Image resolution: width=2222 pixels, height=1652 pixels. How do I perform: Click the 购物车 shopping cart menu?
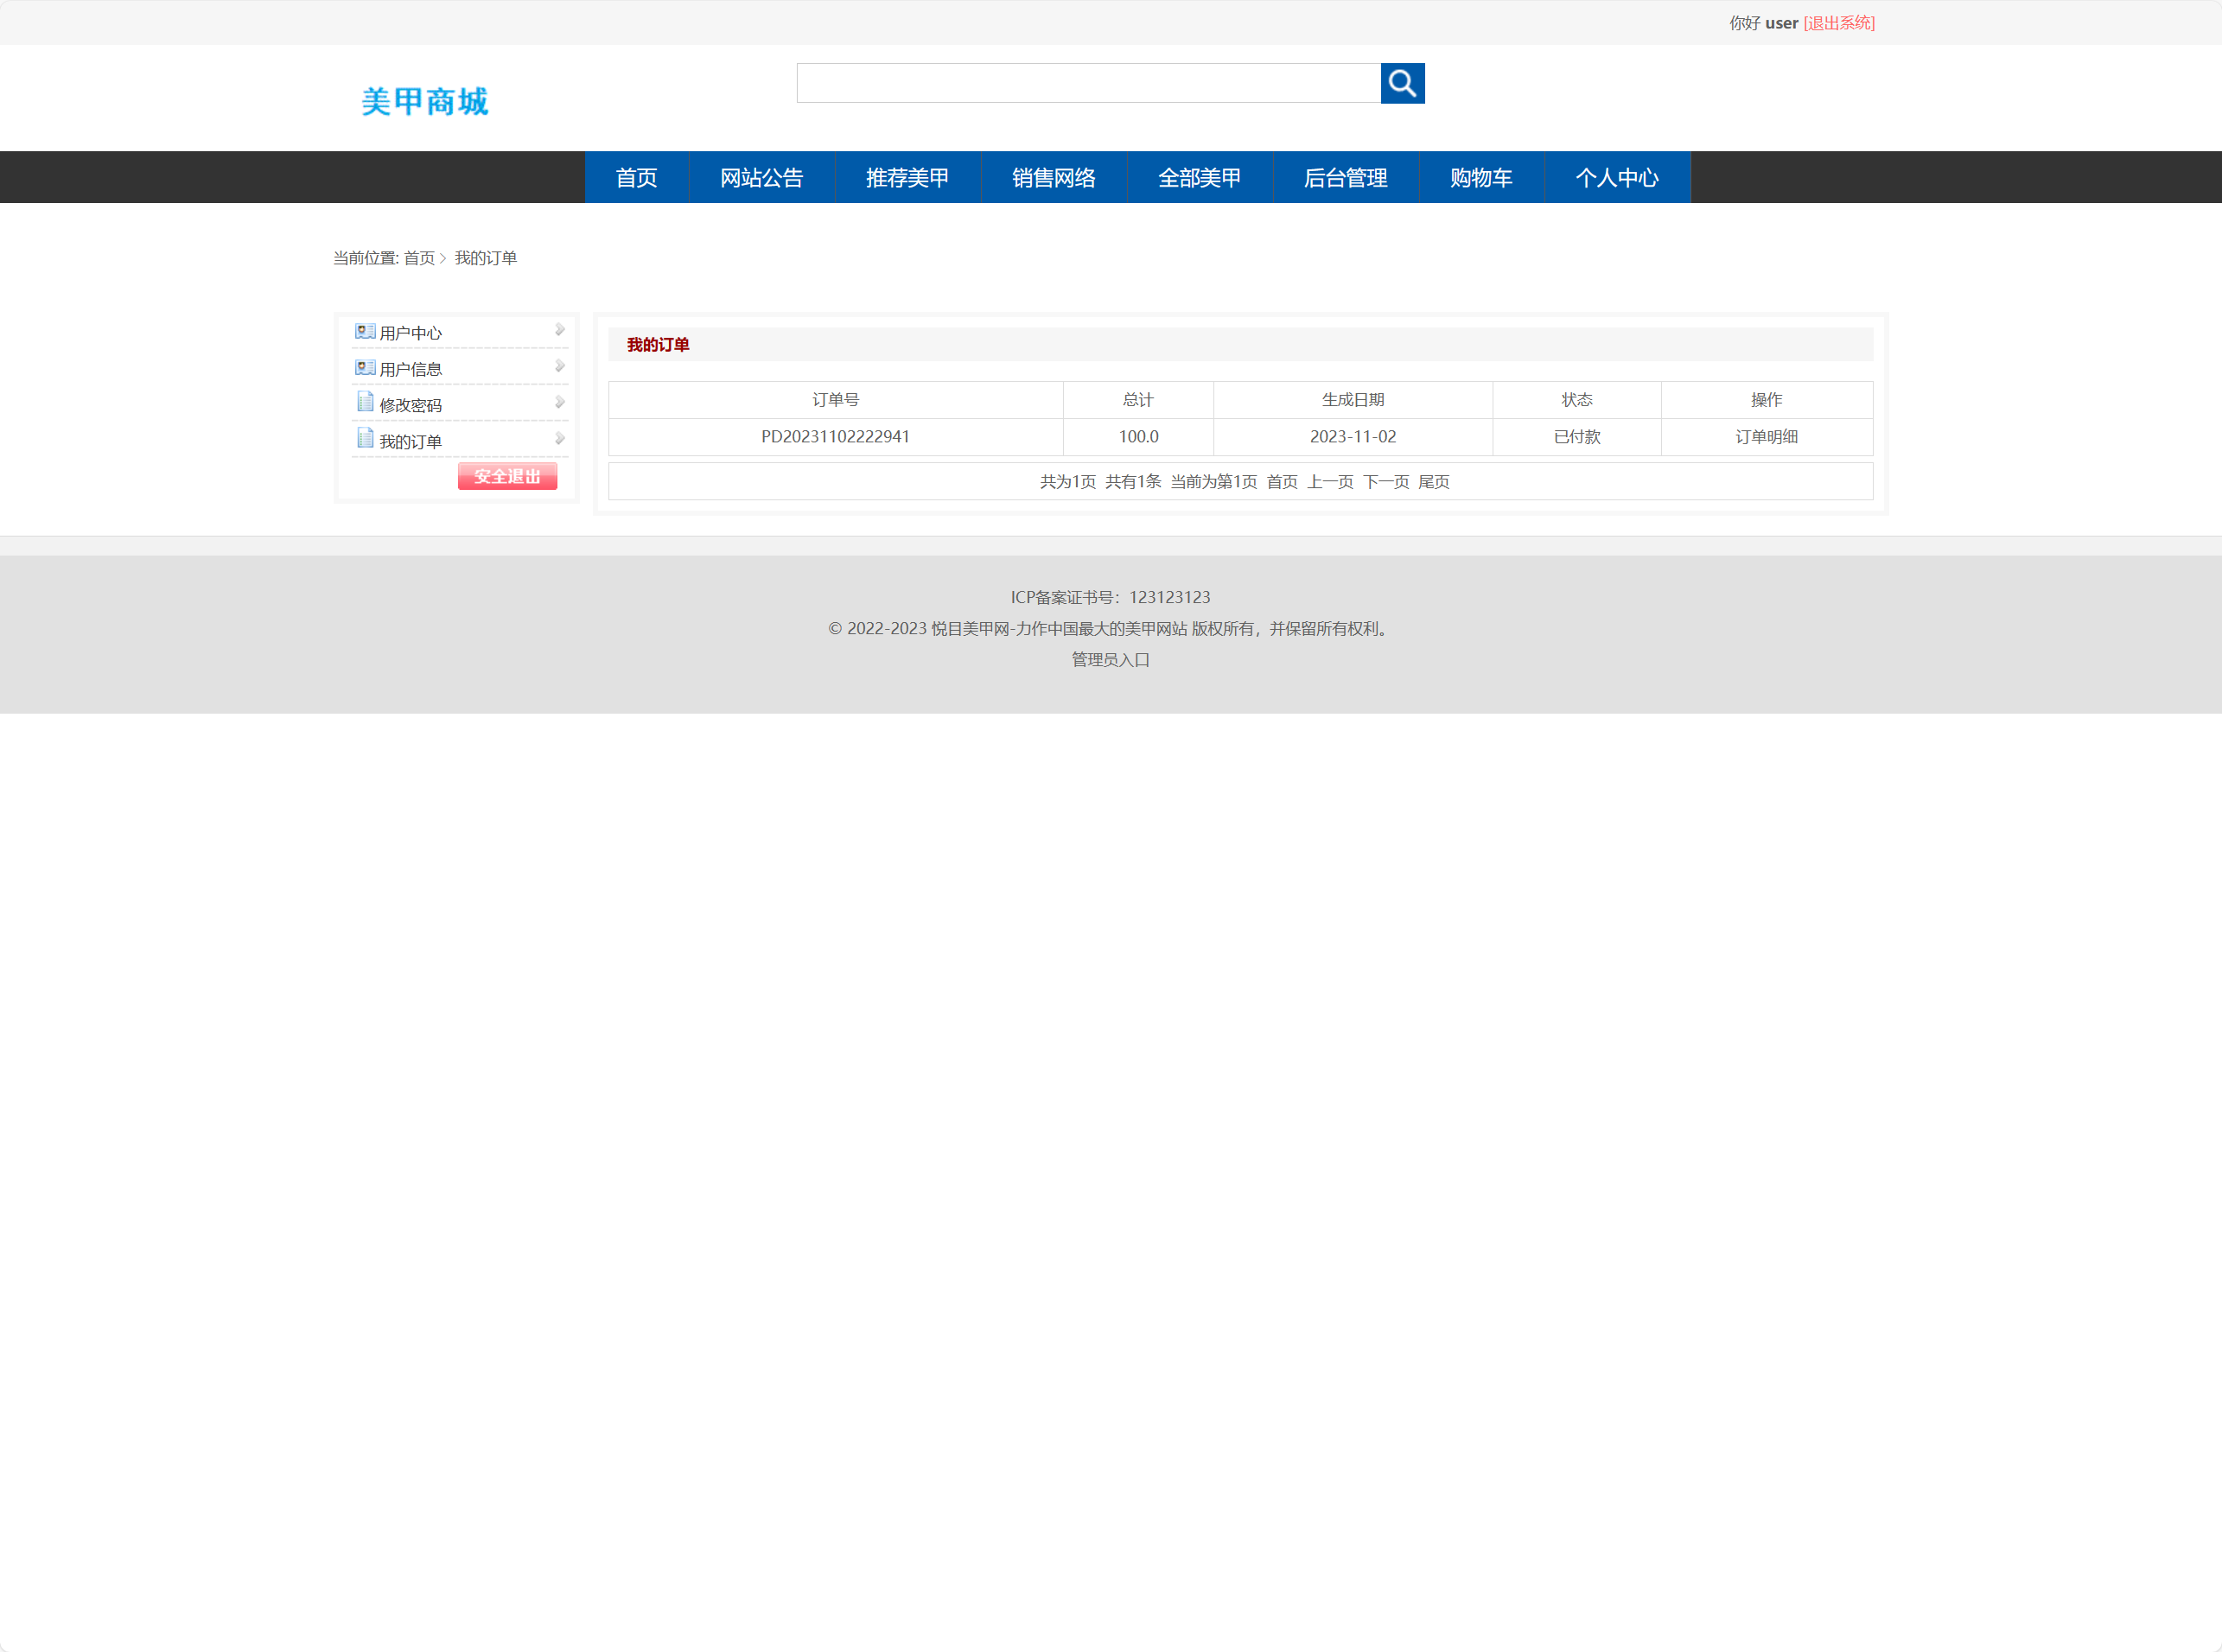pyautogui.click(x=1481, y=177)
